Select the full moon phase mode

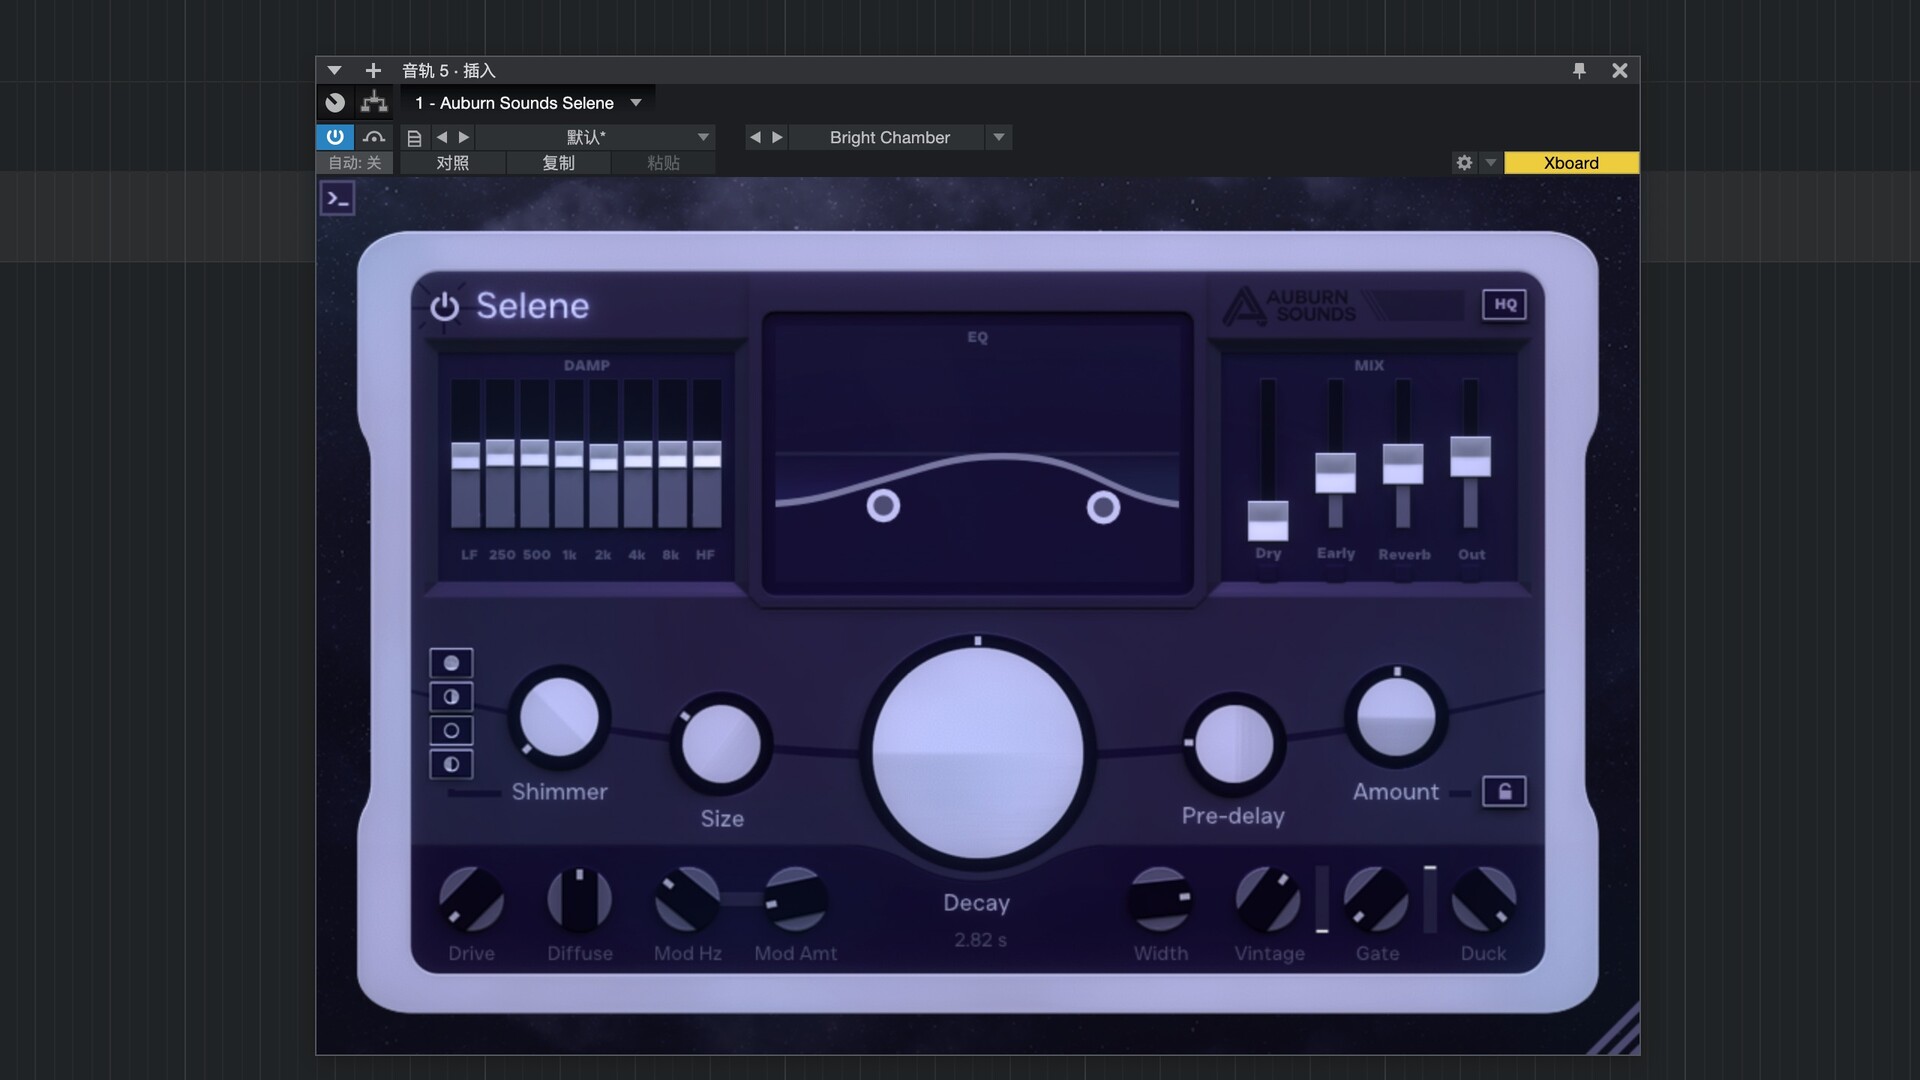451,663
